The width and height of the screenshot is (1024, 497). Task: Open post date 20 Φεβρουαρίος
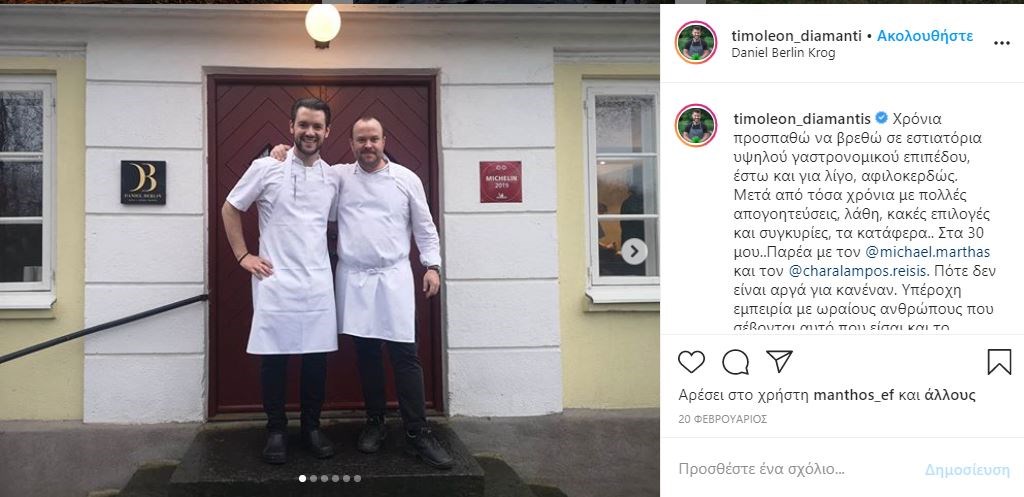(722, 419)
